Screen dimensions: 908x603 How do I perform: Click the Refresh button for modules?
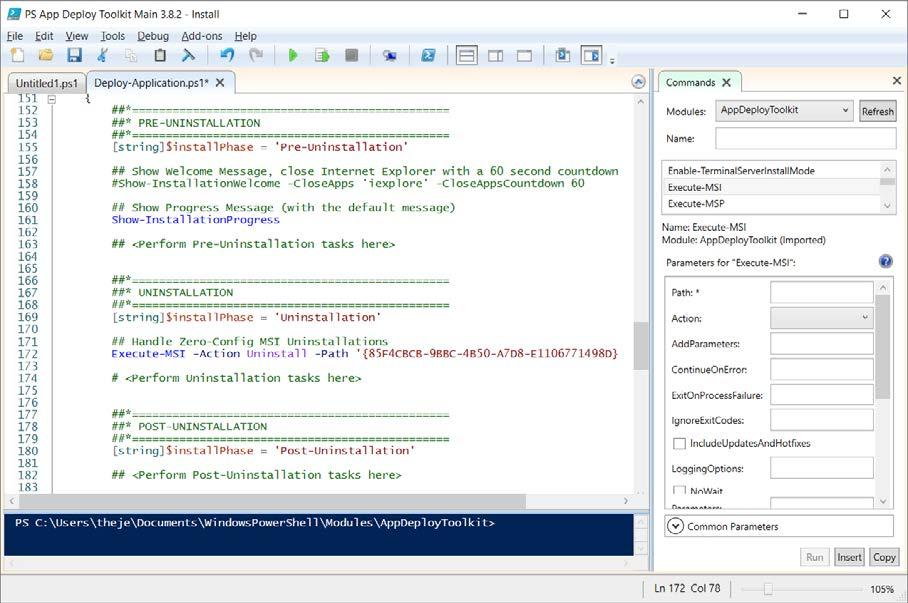click(x=877, y=111)
